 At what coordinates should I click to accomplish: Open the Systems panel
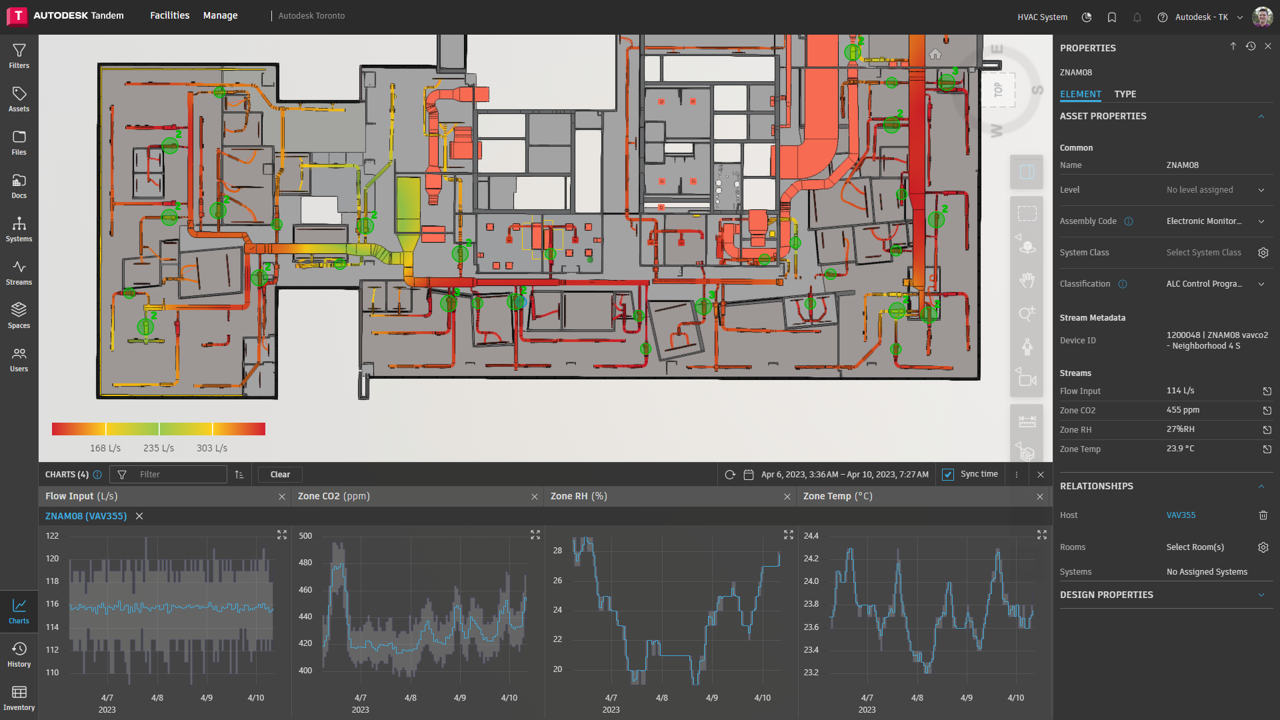click(19, 229)
